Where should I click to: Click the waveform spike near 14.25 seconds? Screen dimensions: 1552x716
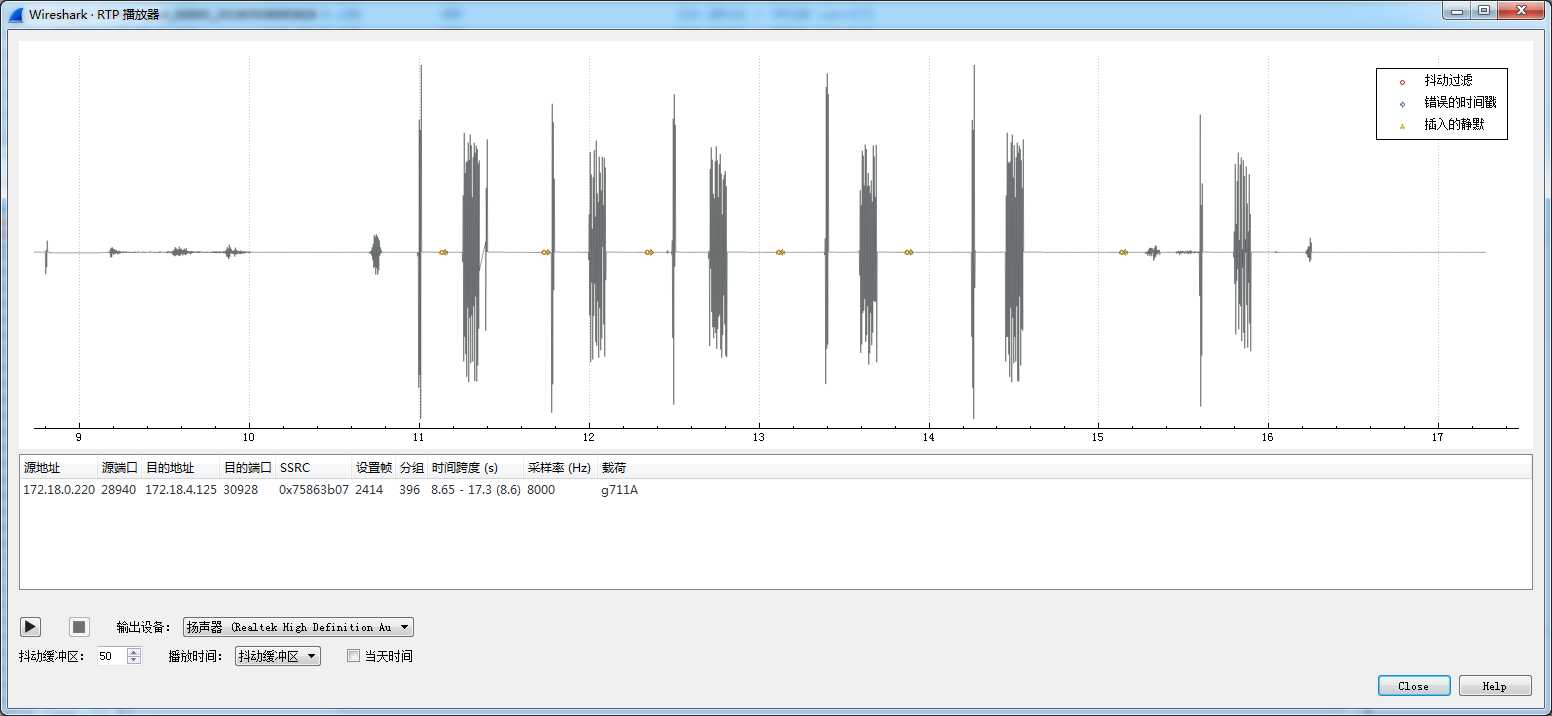pyautogui.click(x=973, y=240)
